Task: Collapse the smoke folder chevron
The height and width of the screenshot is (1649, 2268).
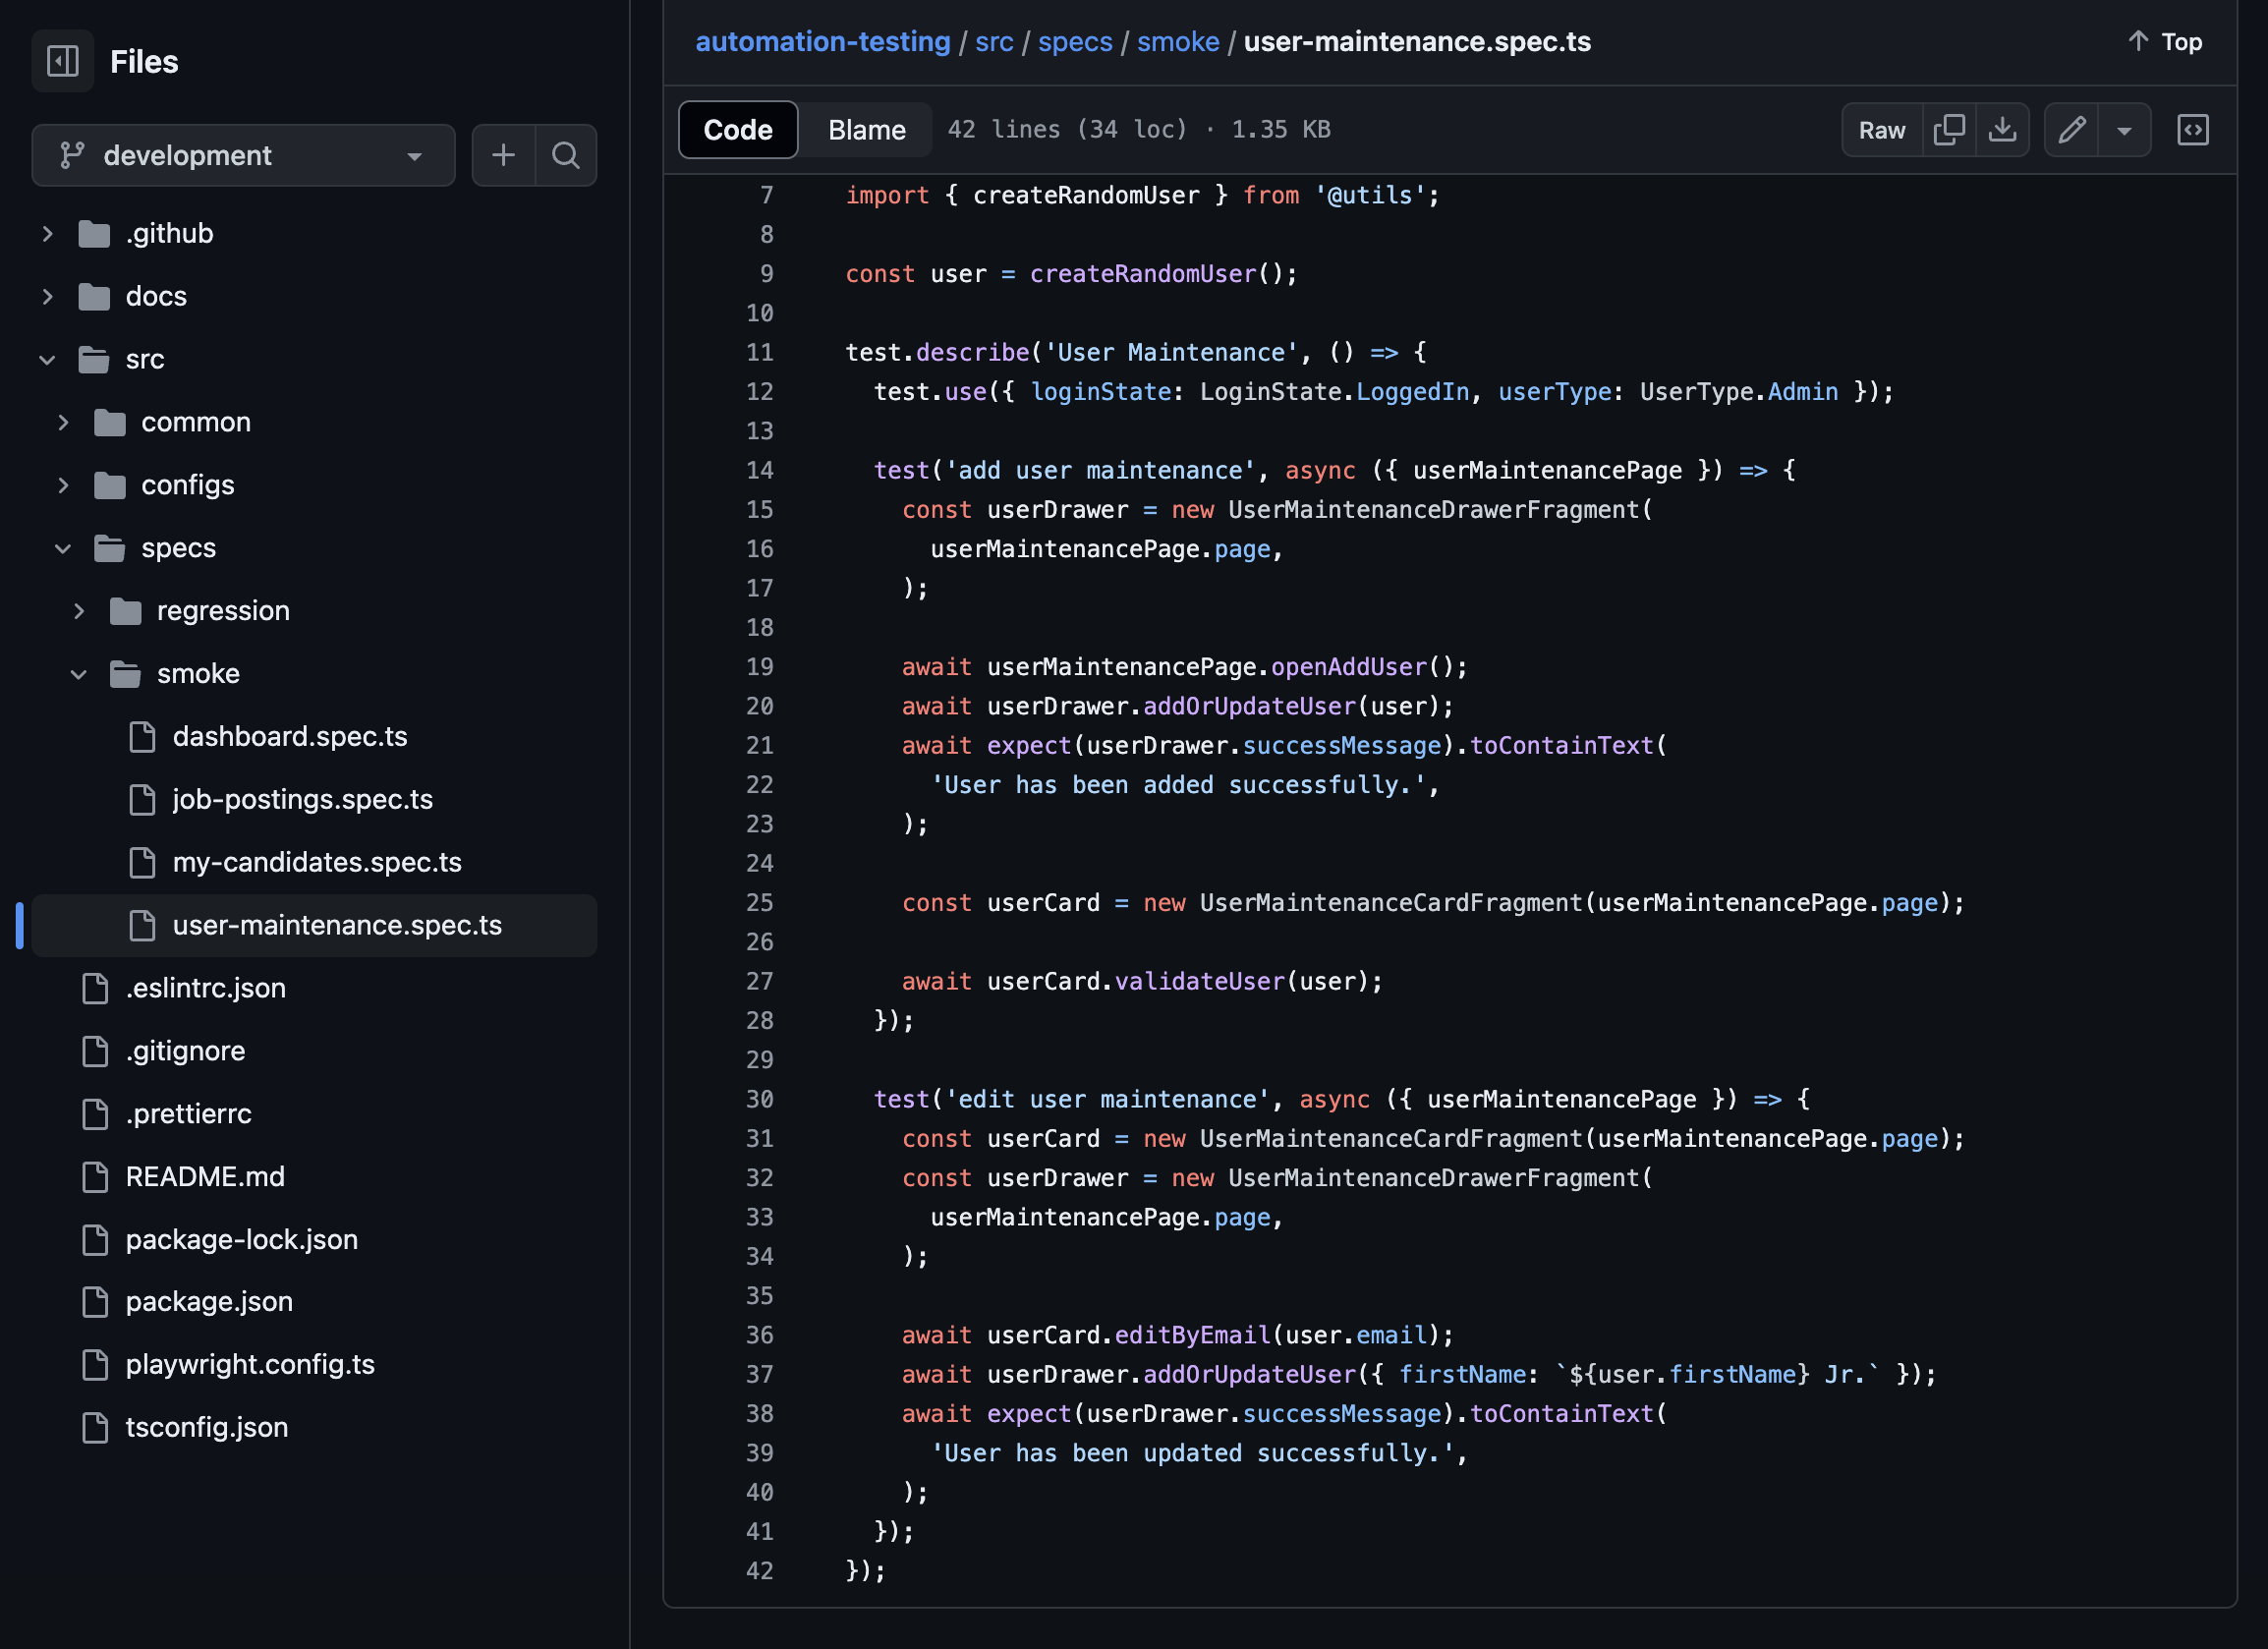Action: point(79,673)
